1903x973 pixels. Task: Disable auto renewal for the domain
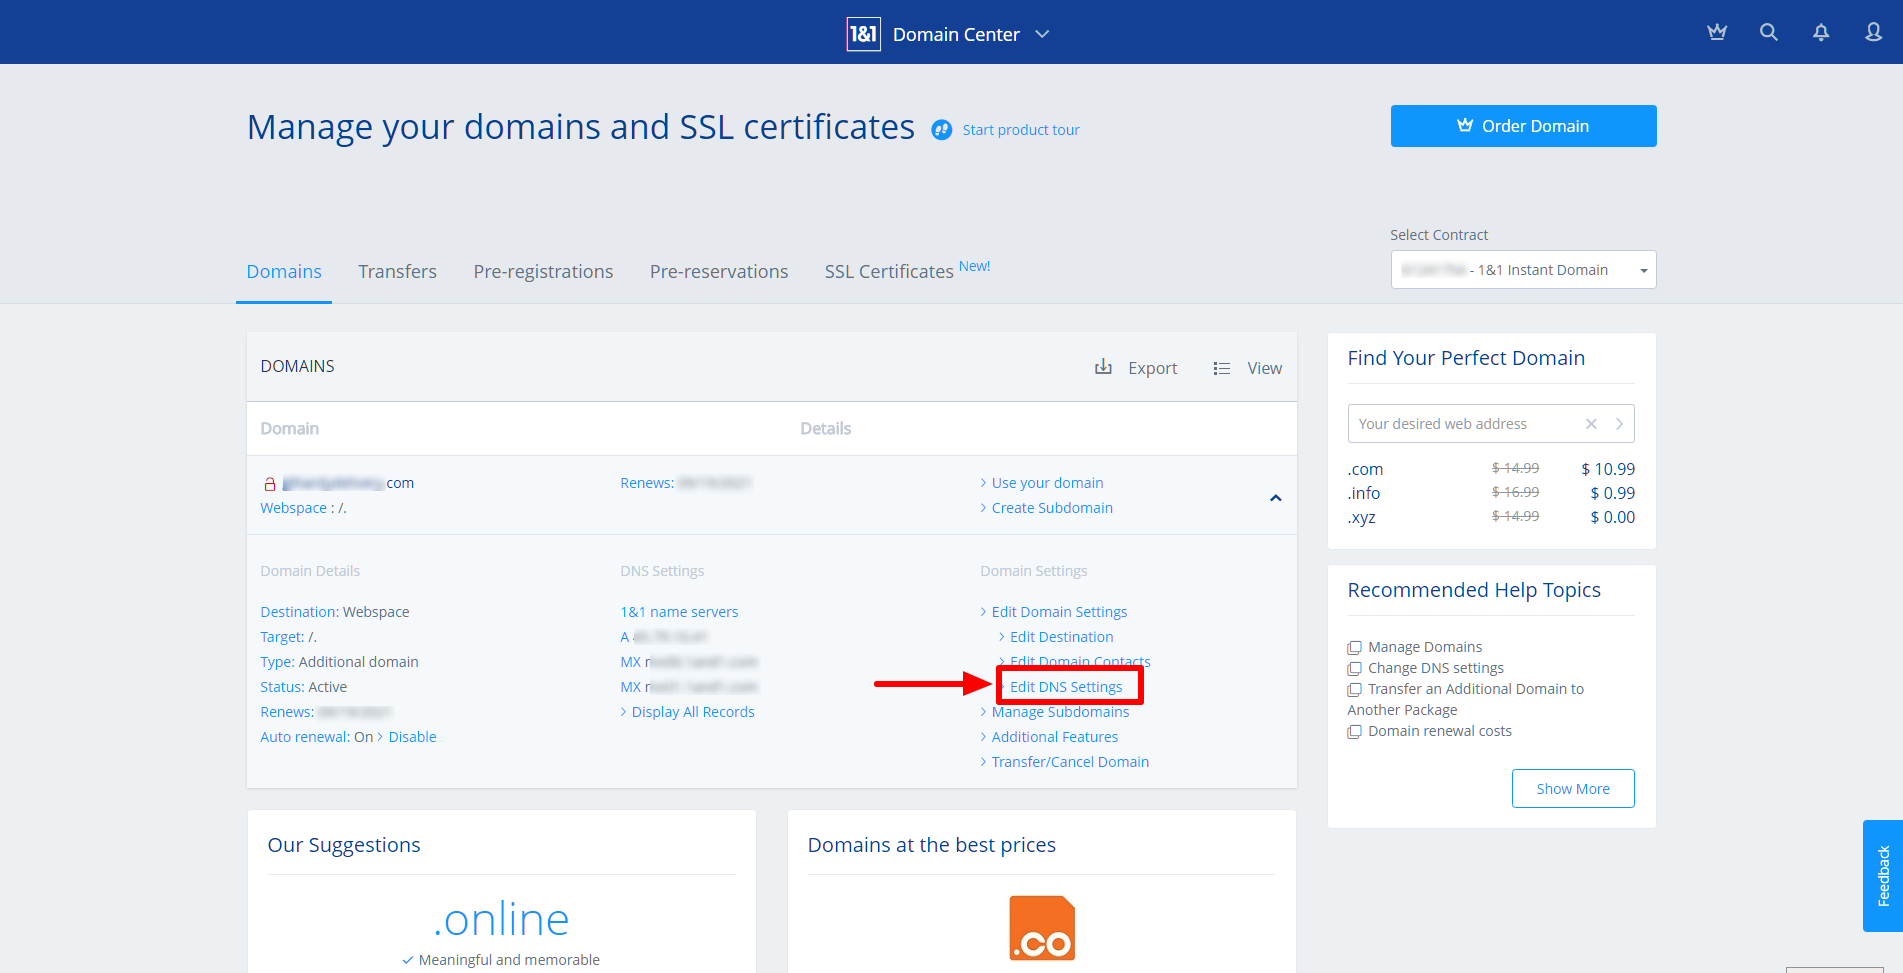pyautogui.click(x=412, y=736)
